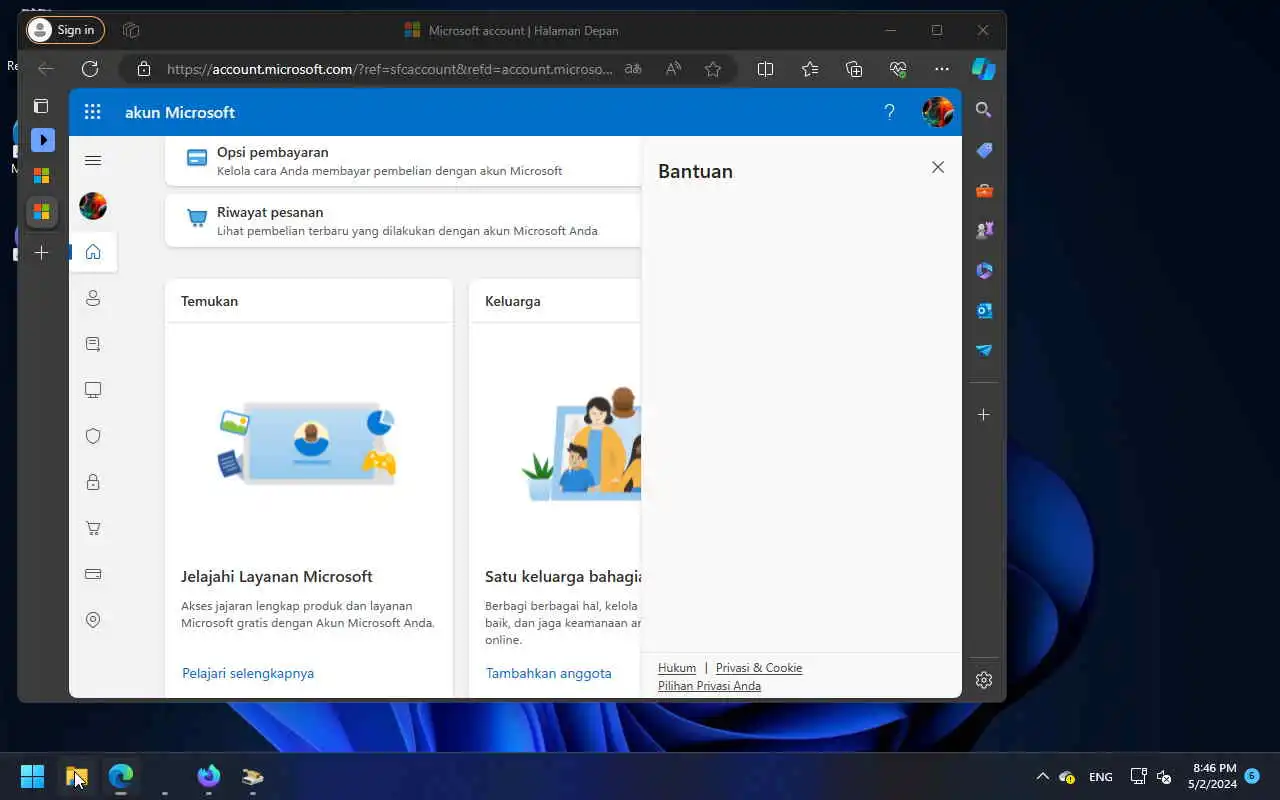Viewport: 1280px width, 800px height.
Task: Open Split screen button
Action: [x=765, y=69]
